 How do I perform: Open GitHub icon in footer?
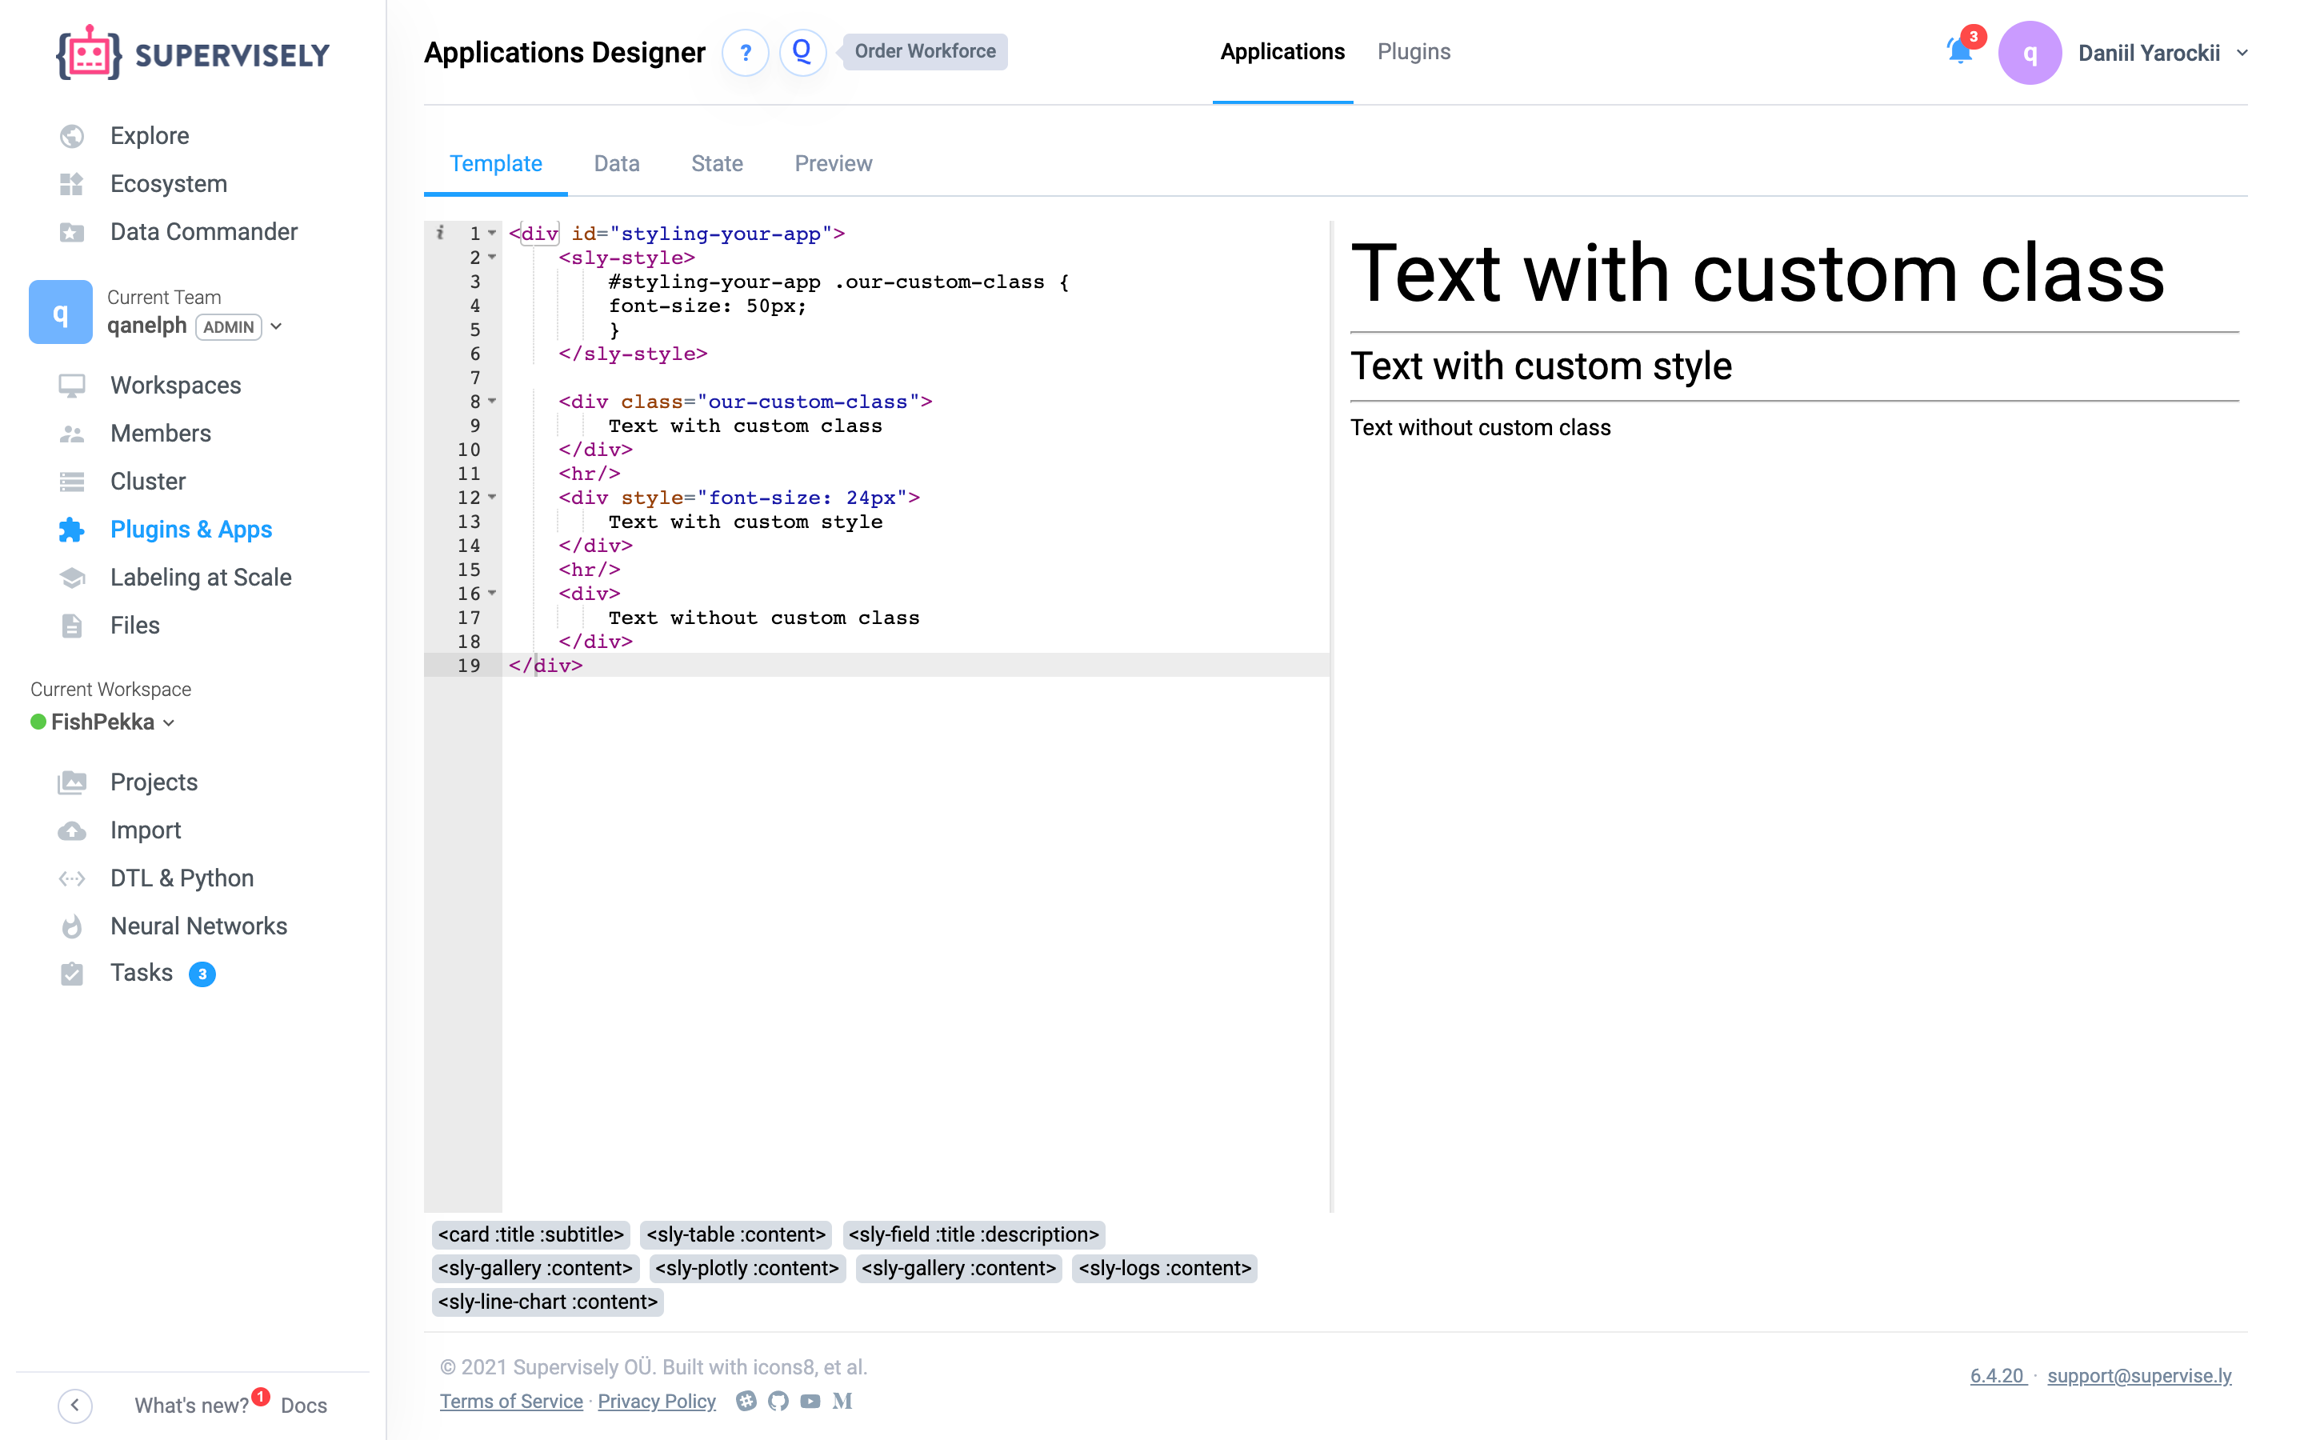778,1401
